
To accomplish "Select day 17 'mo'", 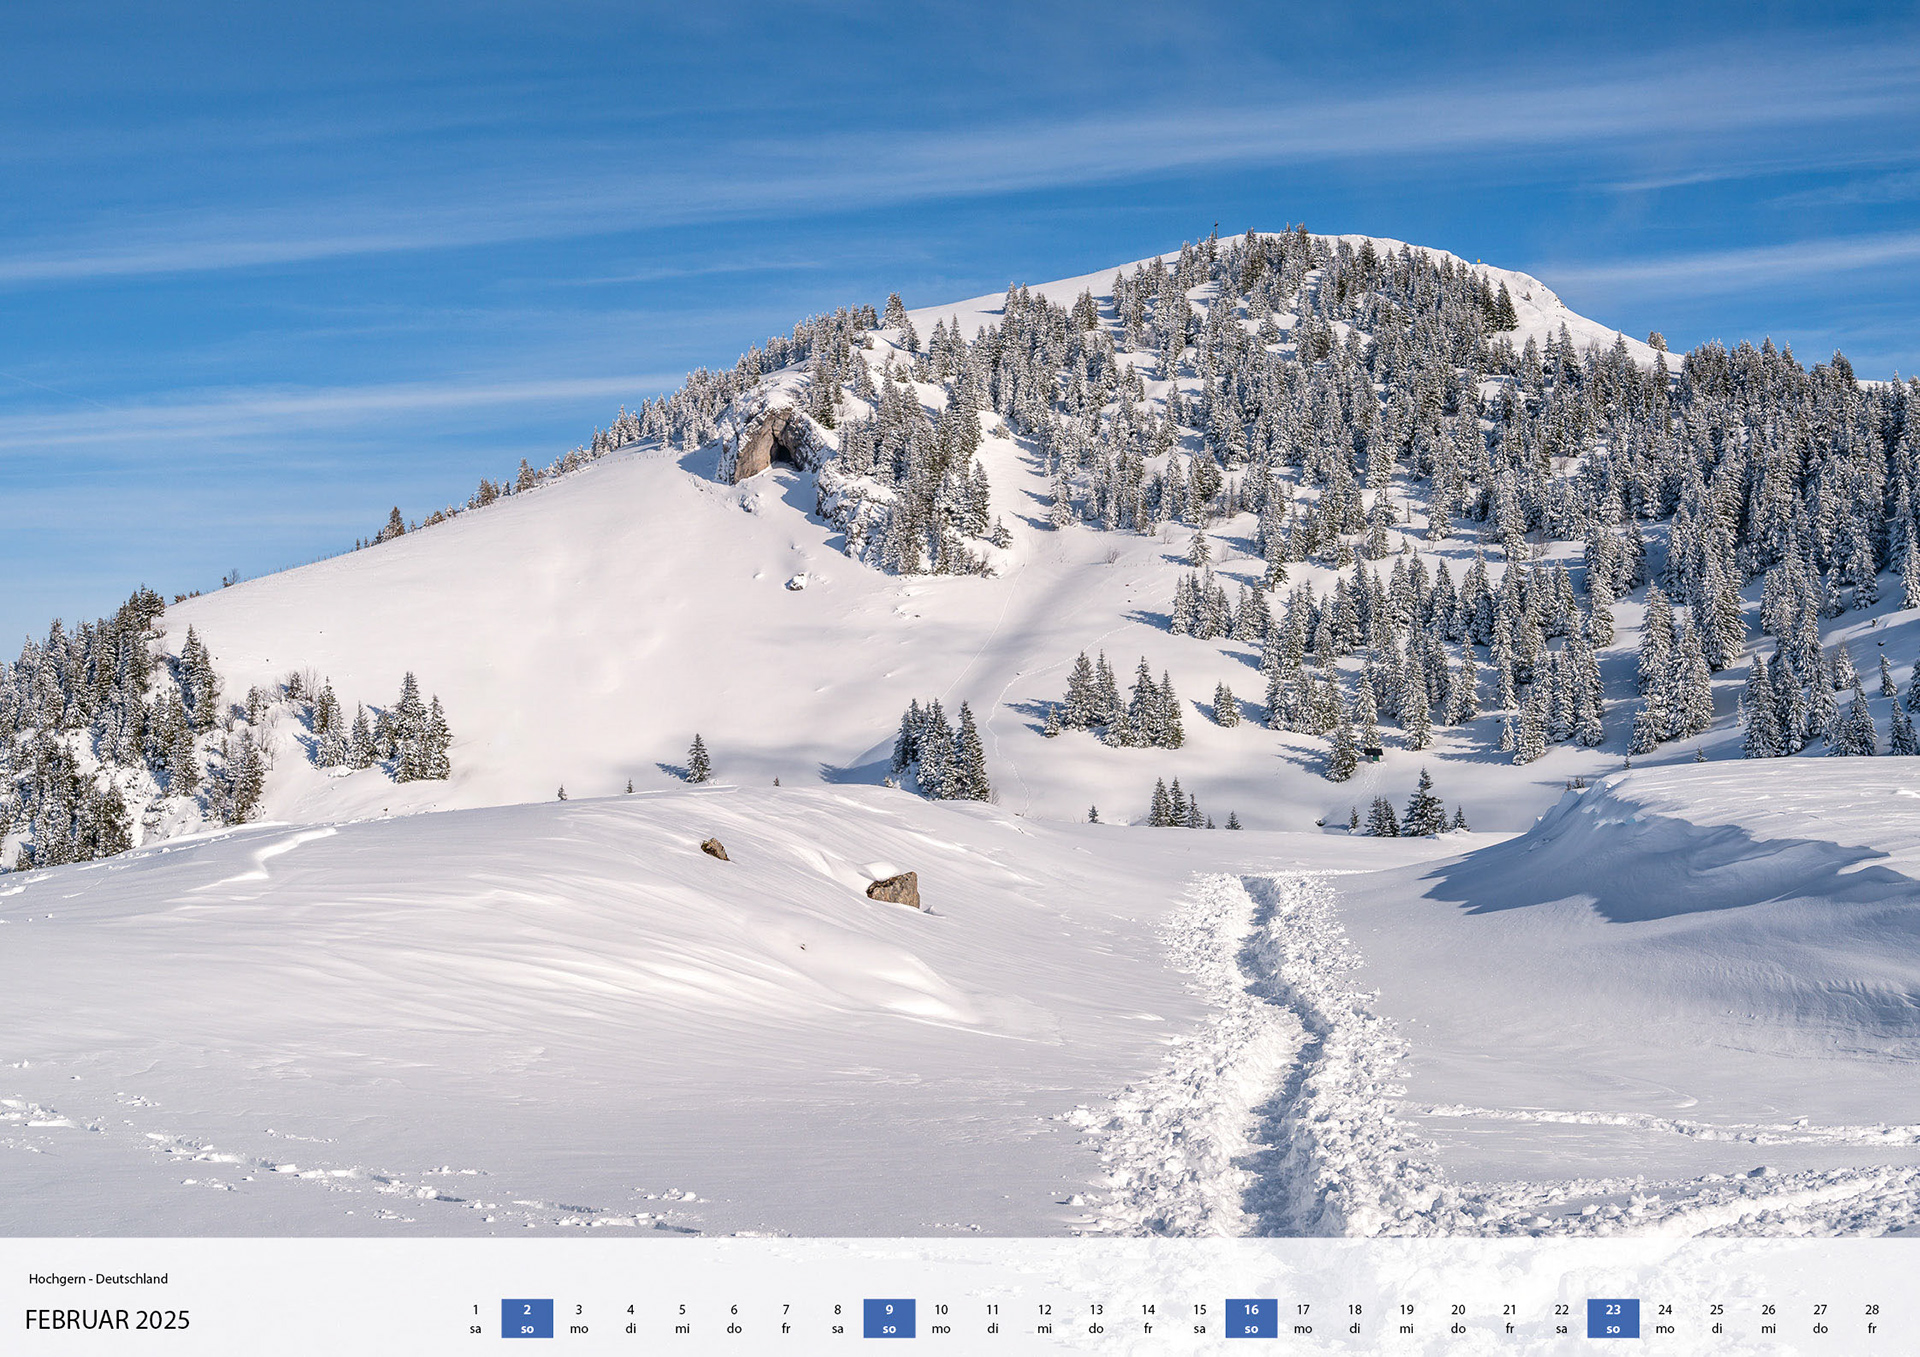I will (1303, 1319).
